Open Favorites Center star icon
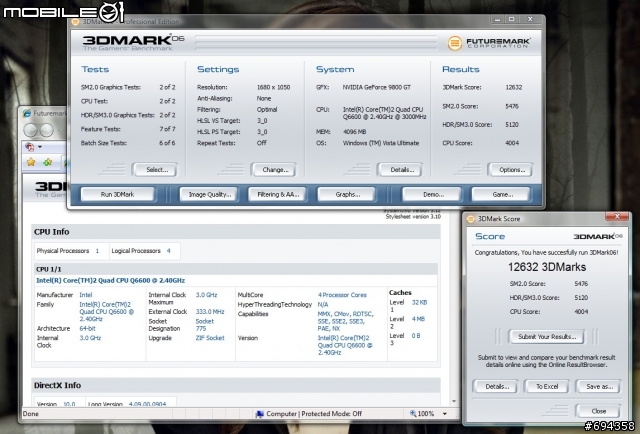640x434 pixels. 31,162
